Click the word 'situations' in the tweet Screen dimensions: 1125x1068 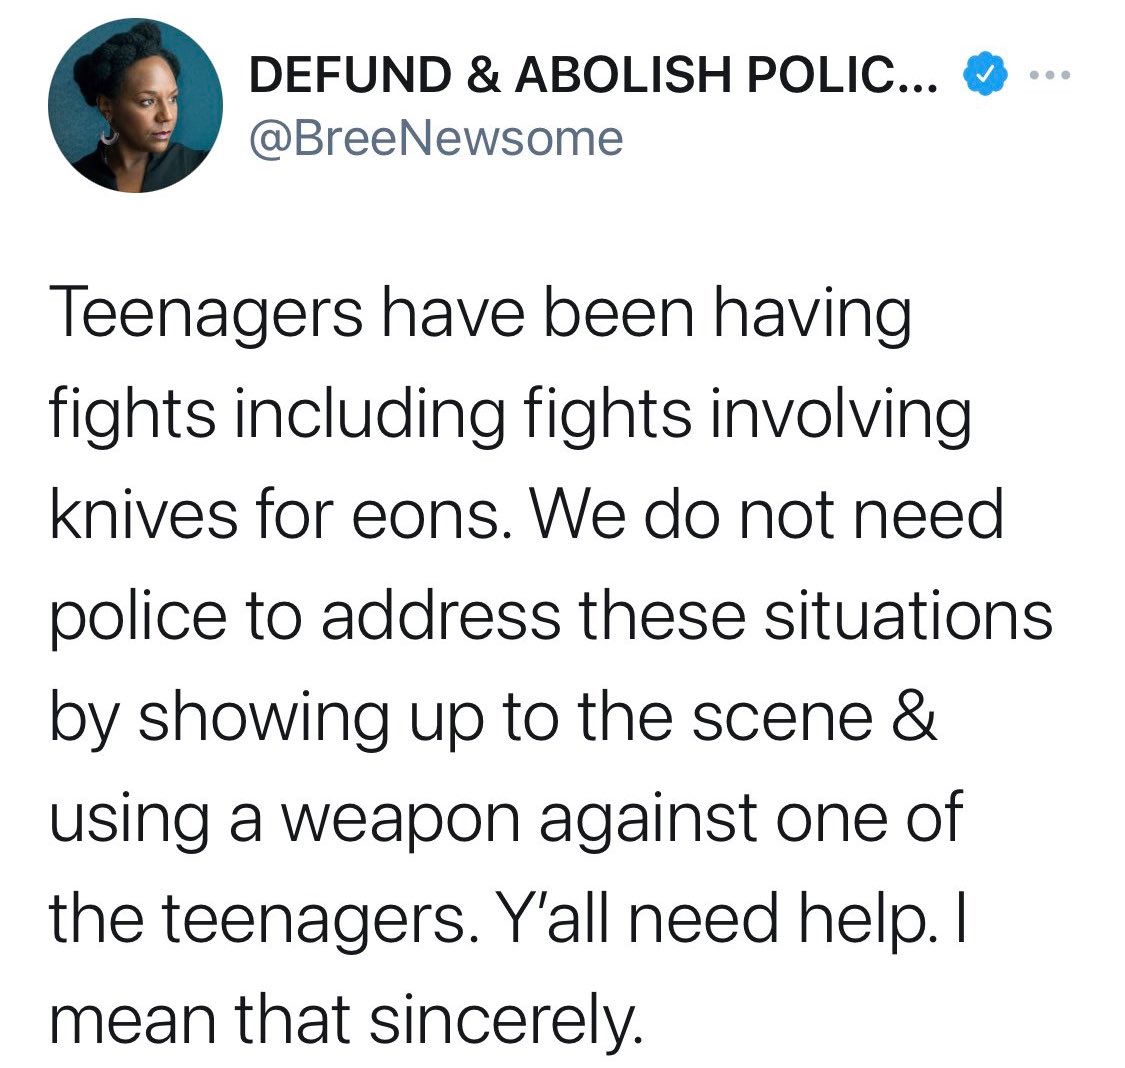[x=908, y=615]
